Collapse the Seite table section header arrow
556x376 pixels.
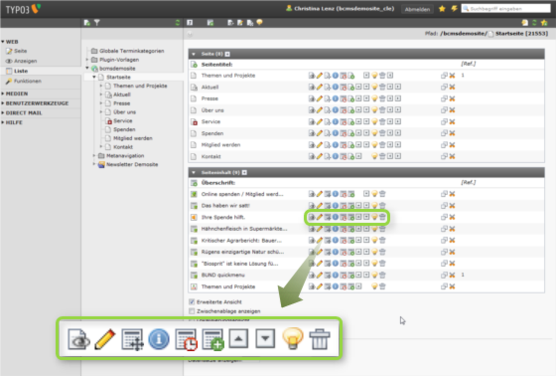[194, 54]
